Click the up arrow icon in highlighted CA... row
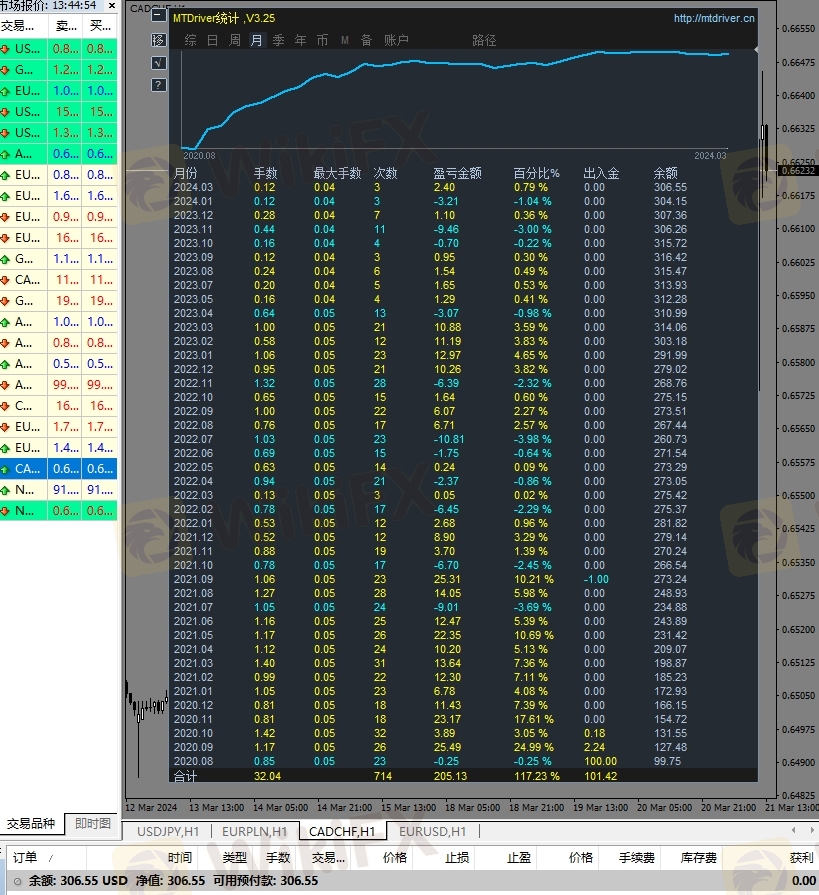Viewport: 819px width, 895px height. coord(5,469)
